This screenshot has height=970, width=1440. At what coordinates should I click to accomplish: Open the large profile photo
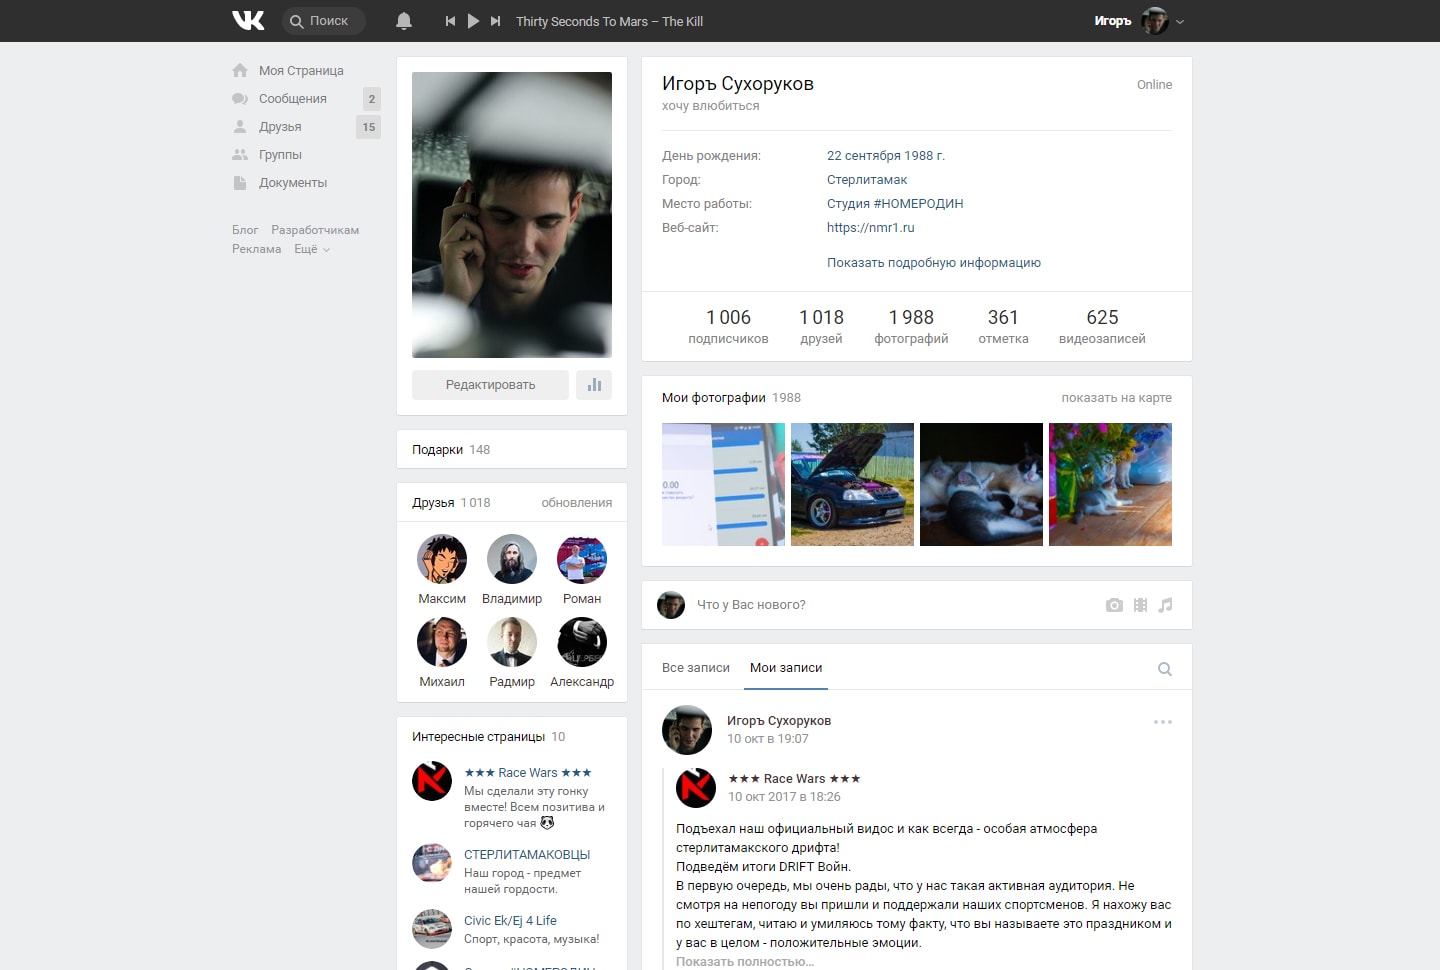512,215
